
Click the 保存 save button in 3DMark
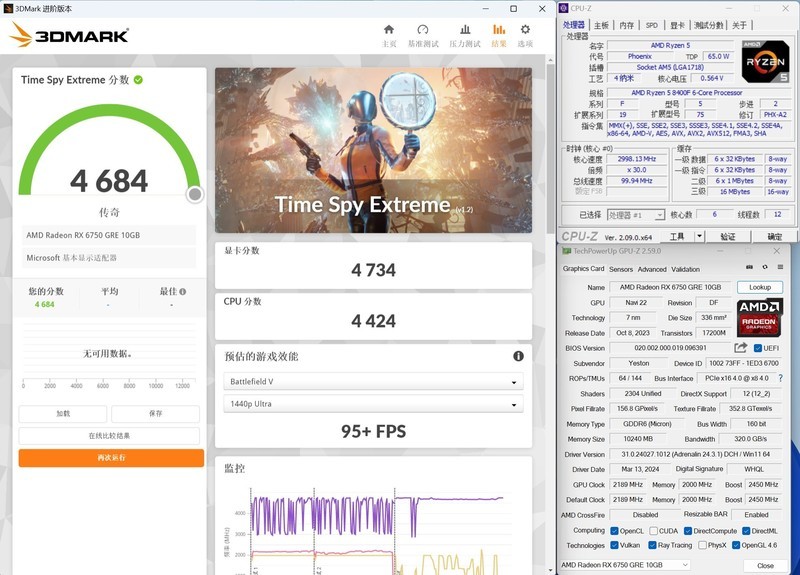155,414
